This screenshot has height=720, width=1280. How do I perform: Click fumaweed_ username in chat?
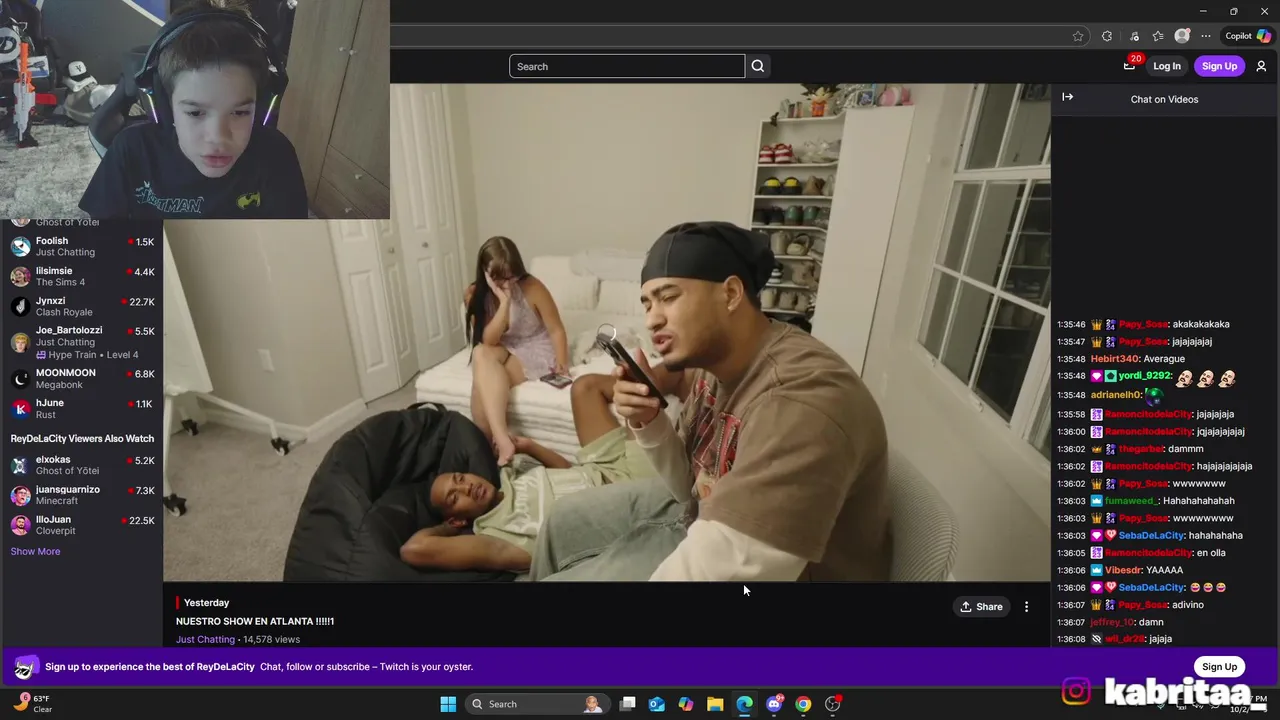pos(1132,501)
